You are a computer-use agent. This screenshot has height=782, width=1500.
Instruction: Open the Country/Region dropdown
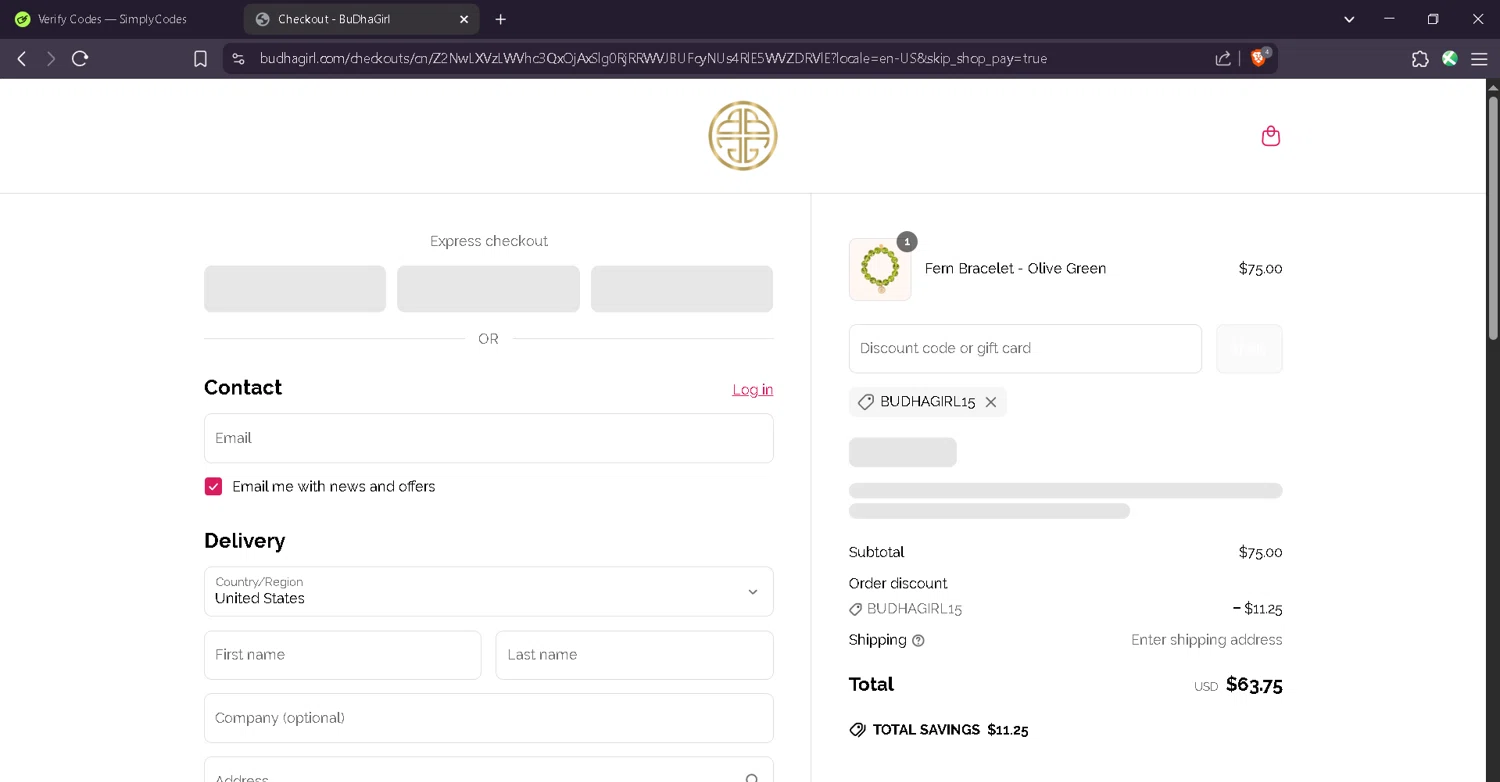pos(489,591)
